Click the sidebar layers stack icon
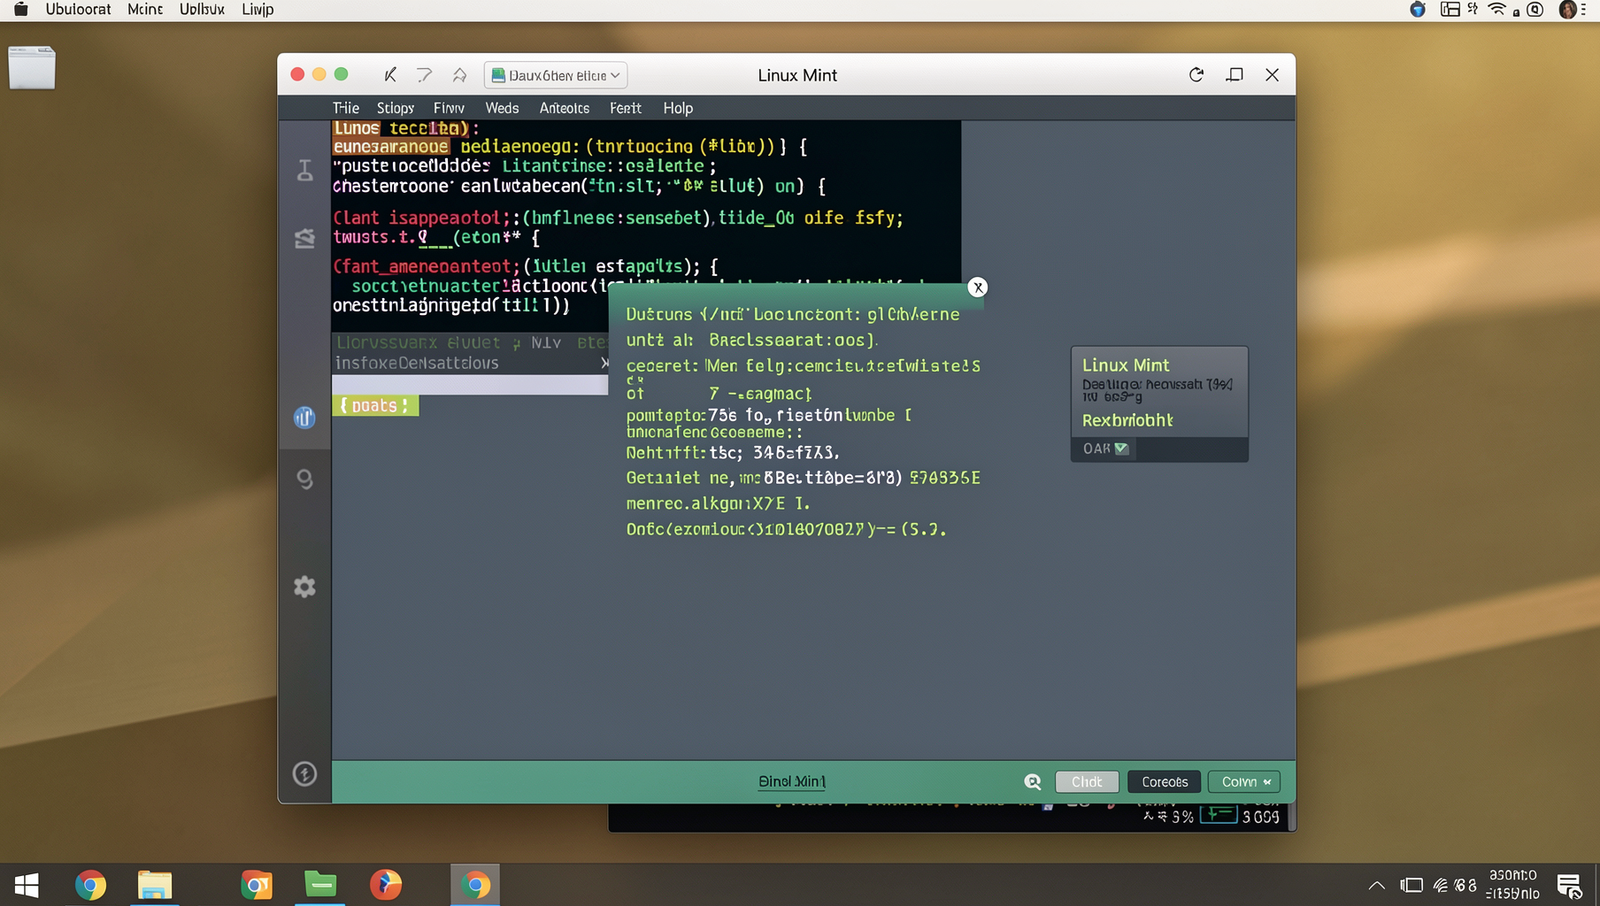1600x906 pixels. (x=305, y=238)
